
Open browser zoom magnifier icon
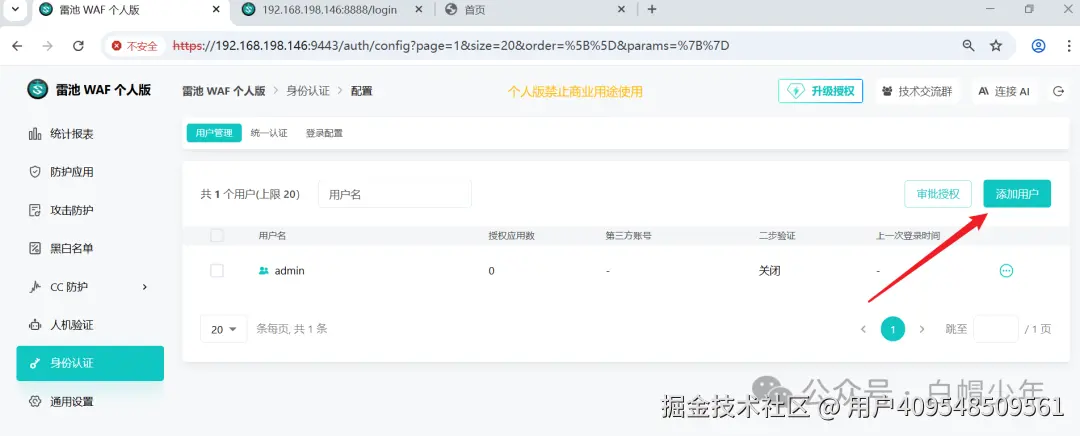click(968, 46)
